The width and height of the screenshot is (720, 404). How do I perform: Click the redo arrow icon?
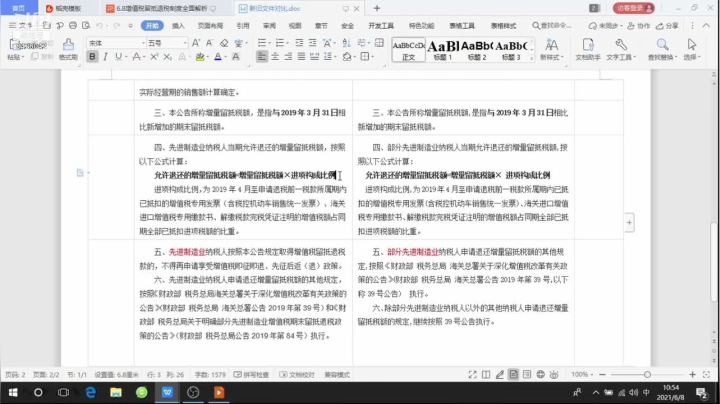point(117,26)
